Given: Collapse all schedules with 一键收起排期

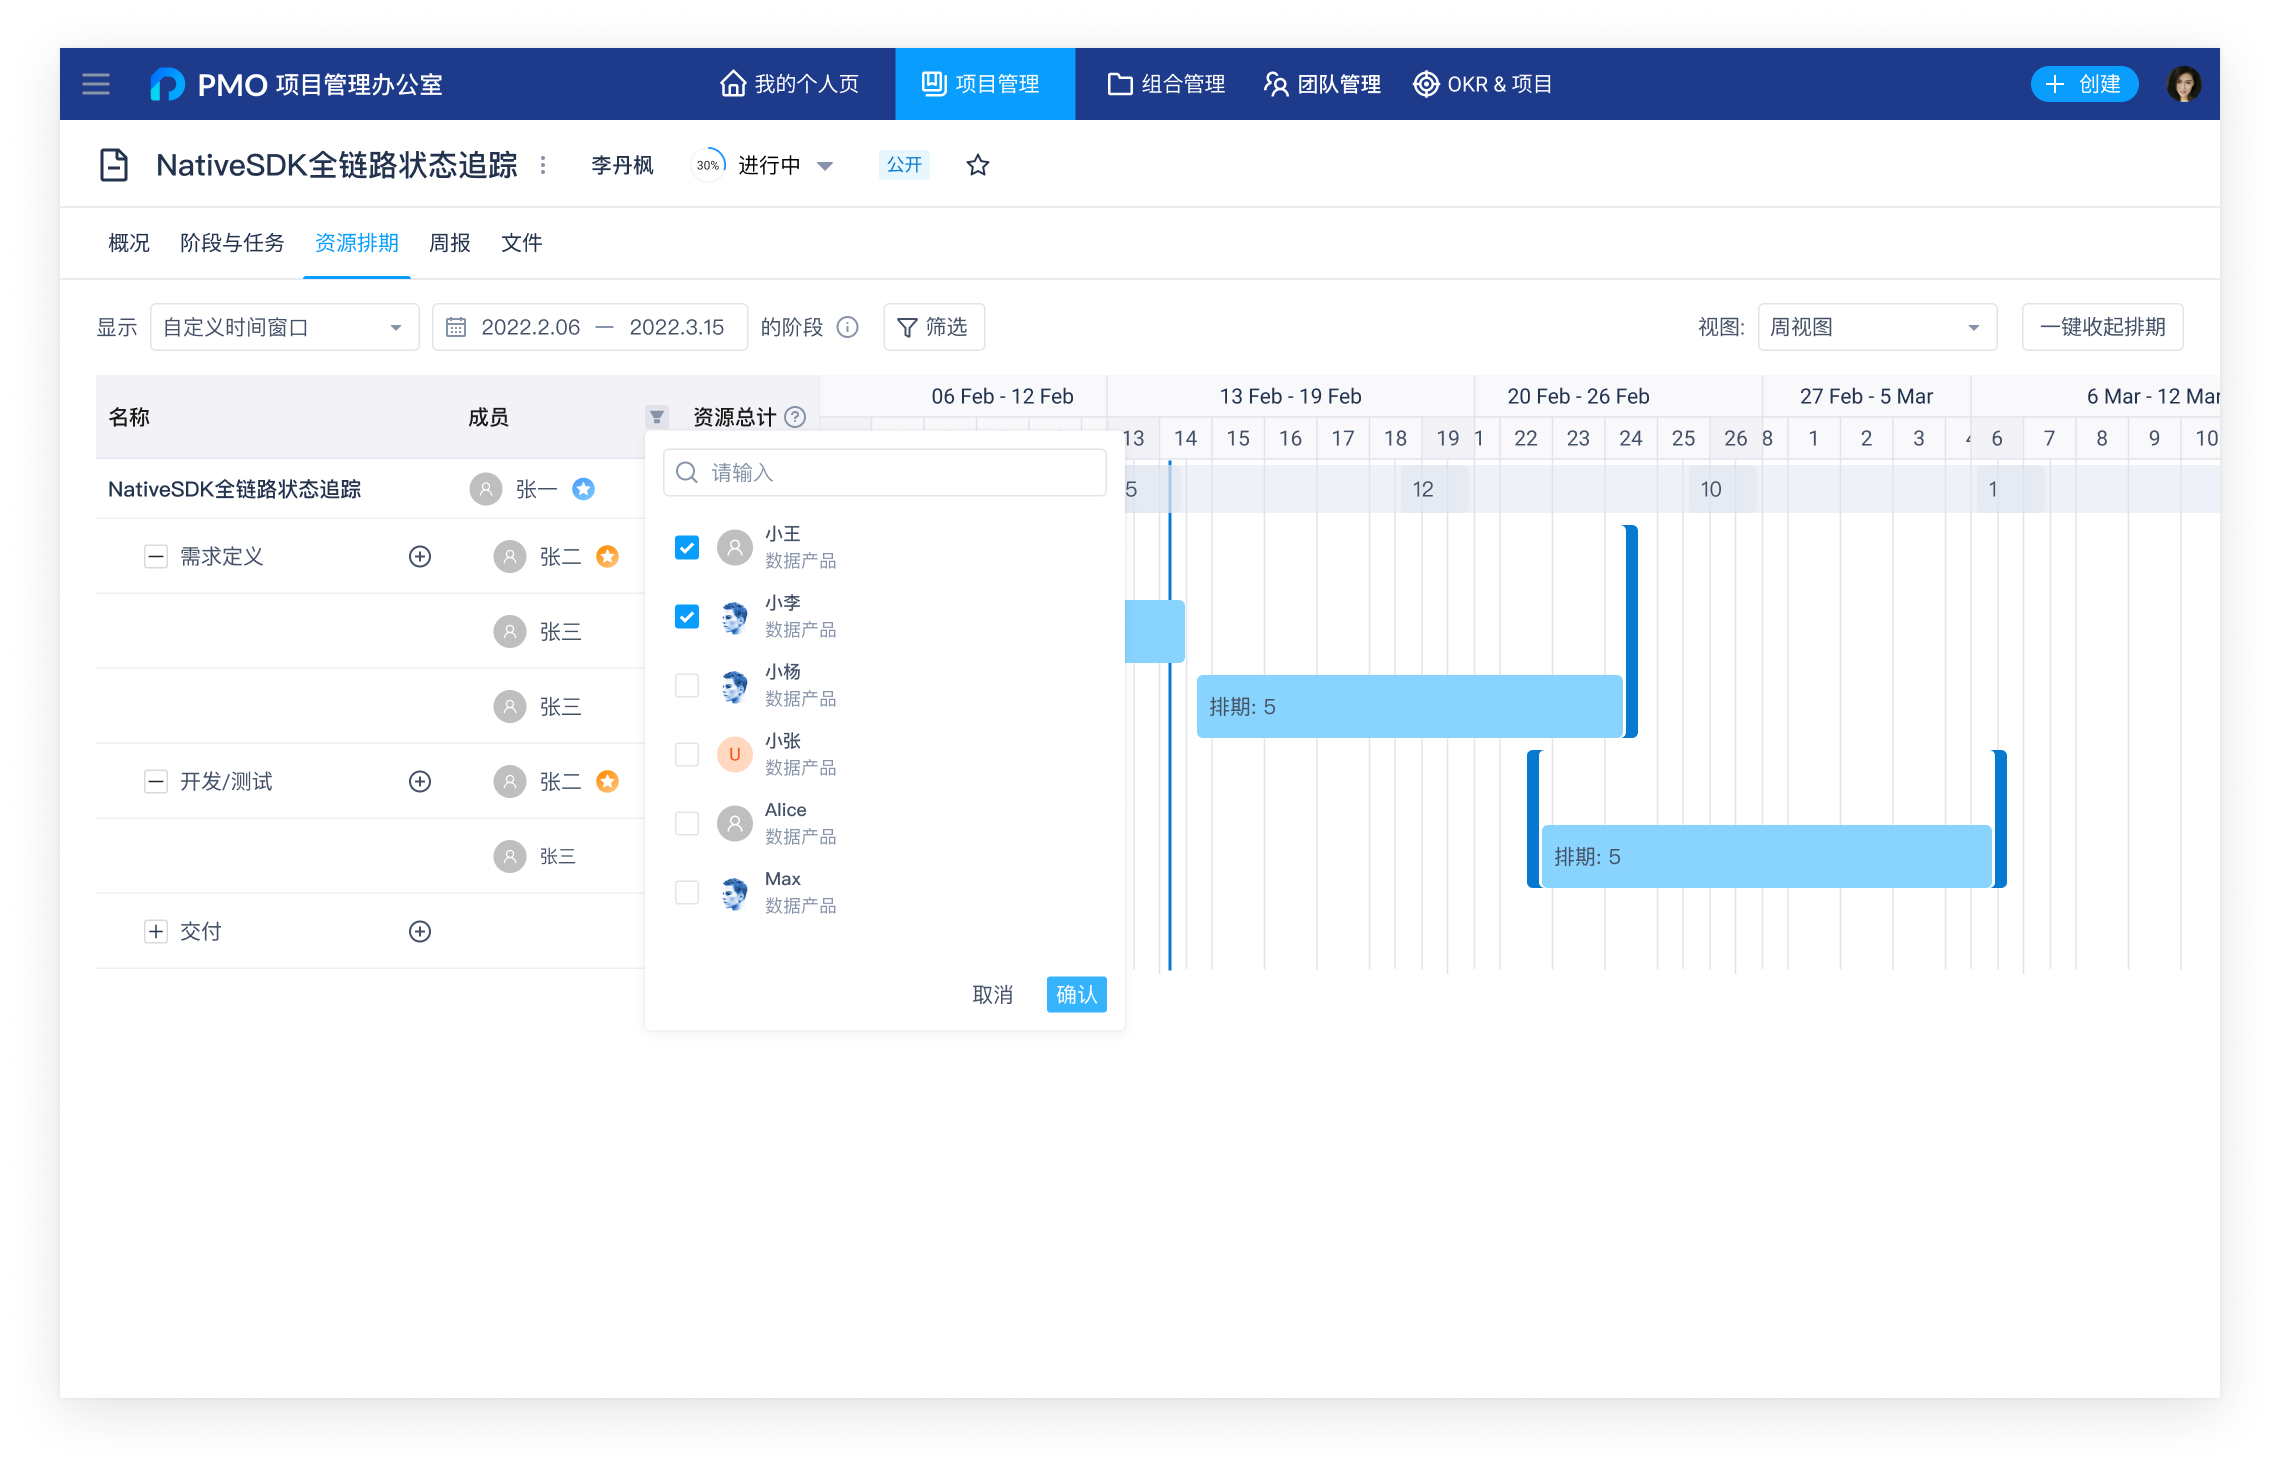Looking at the screenshot, I should [x=2100, y=326].
